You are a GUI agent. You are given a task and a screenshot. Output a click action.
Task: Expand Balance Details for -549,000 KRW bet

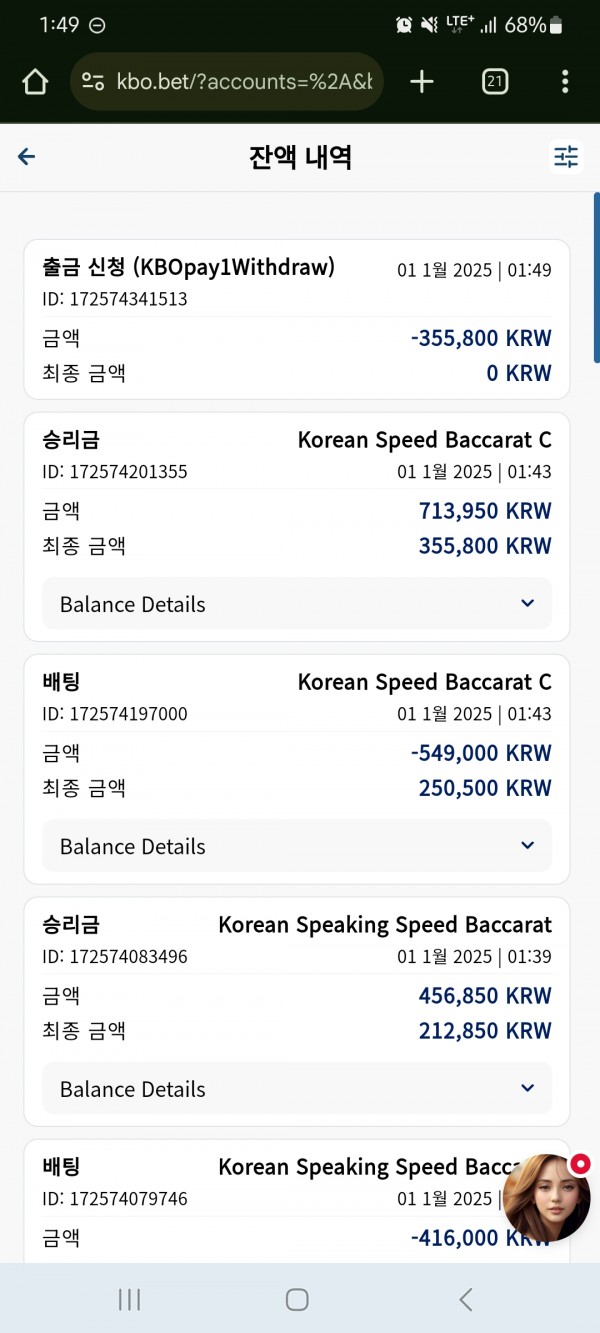297,846
